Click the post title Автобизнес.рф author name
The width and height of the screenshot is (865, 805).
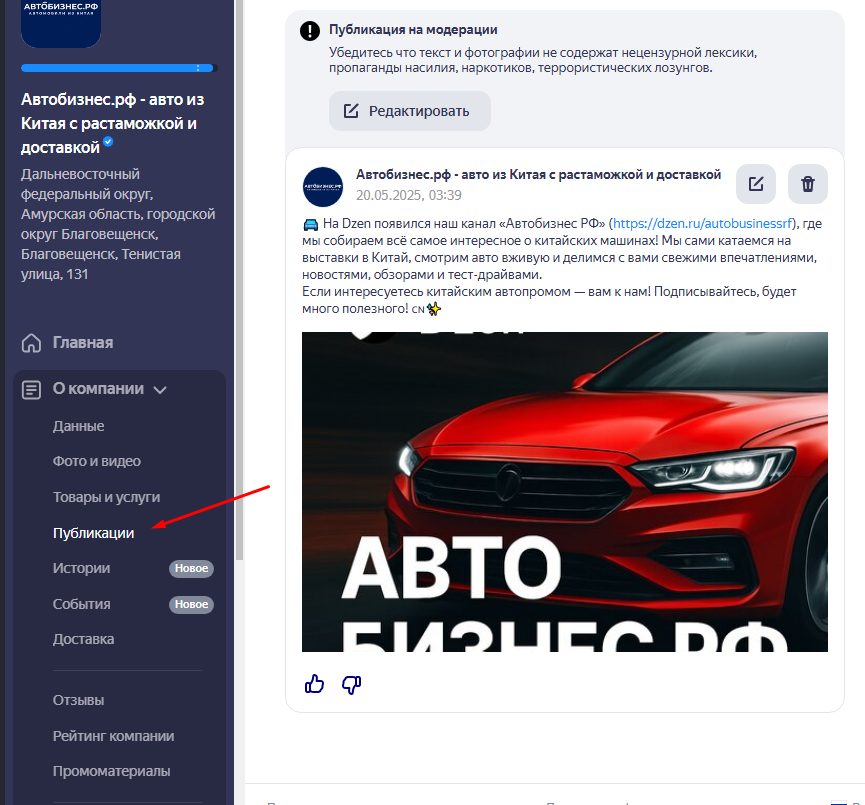click(x=538, y=174)
